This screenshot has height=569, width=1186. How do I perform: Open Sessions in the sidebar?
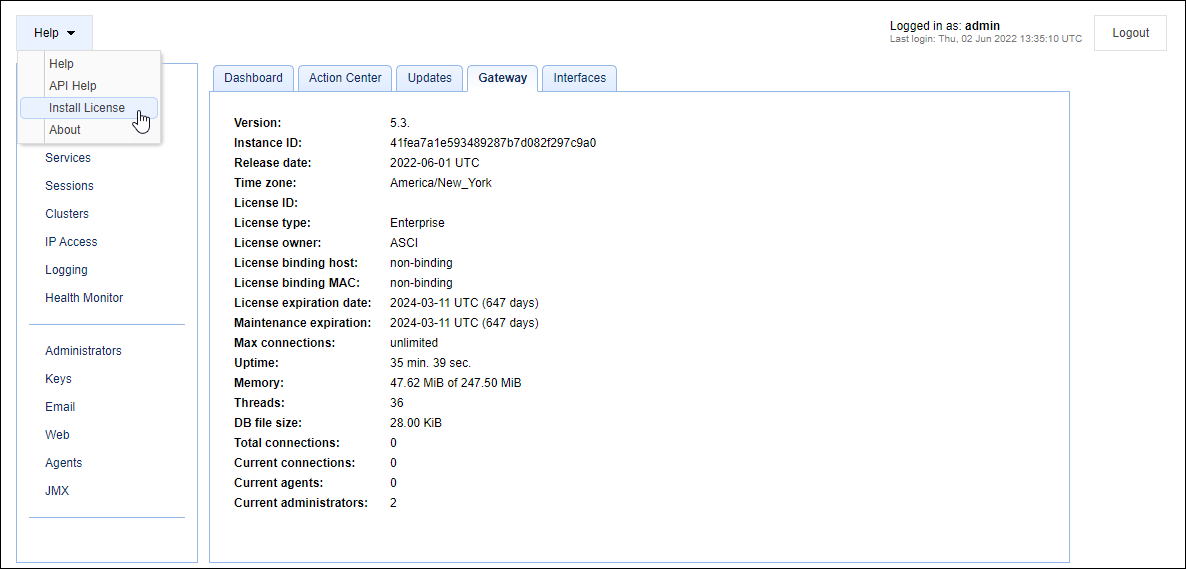[x=70, y=186]
